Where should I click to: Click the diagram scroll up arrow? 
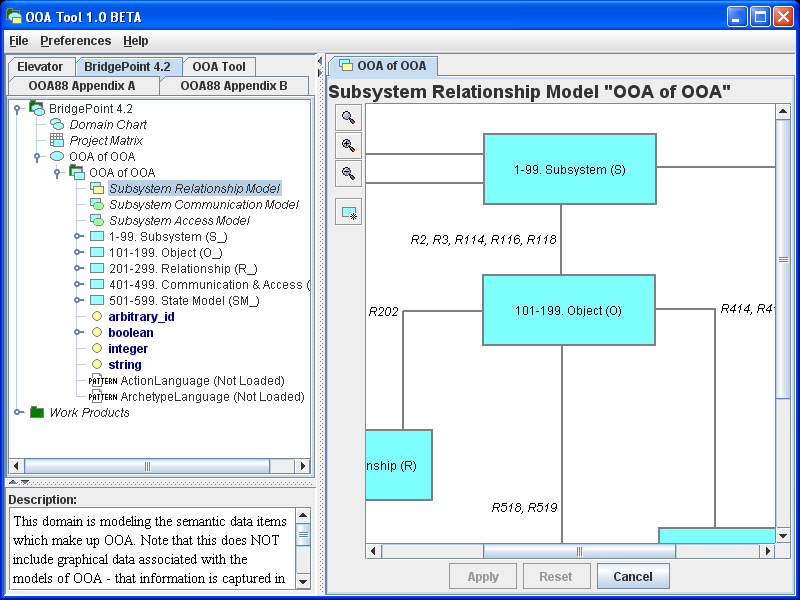coord(783,111)
